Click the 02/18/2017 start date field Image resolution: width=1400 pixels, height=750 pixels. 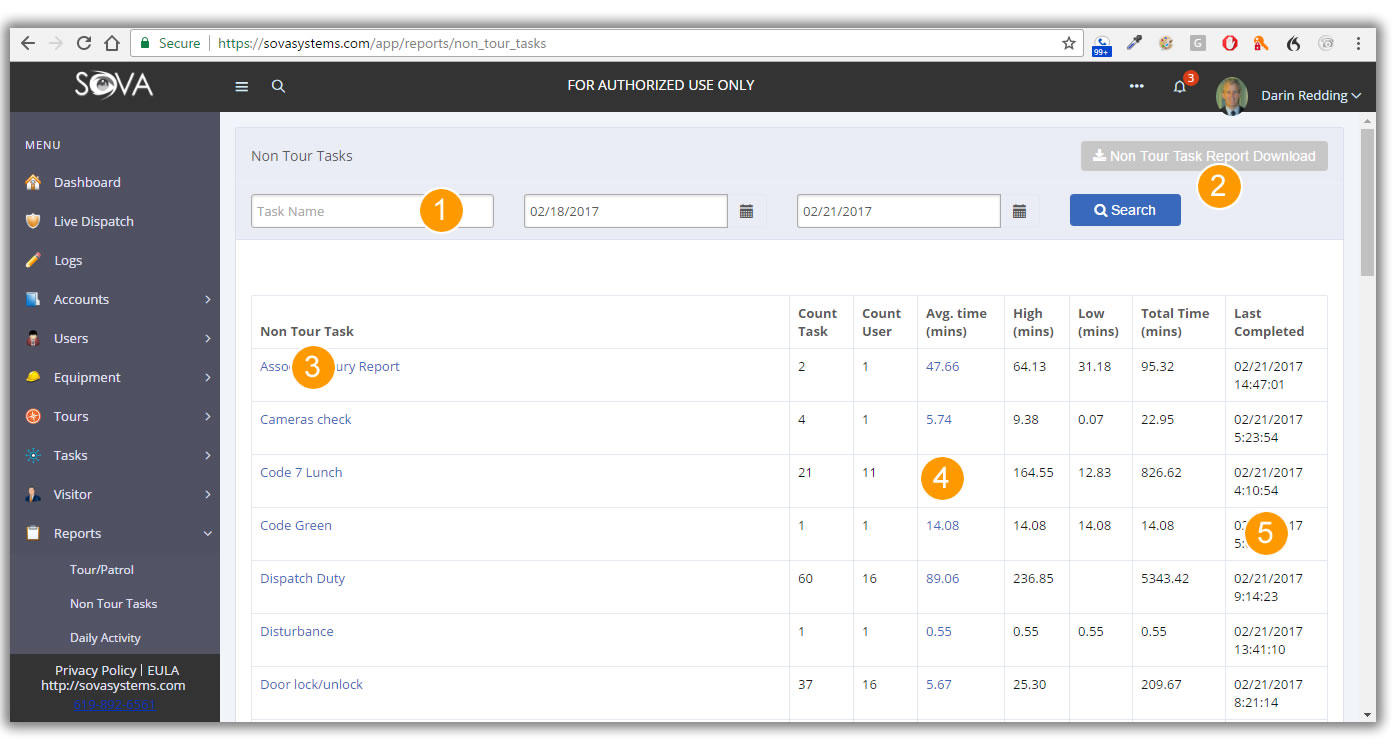pos(626,211)
